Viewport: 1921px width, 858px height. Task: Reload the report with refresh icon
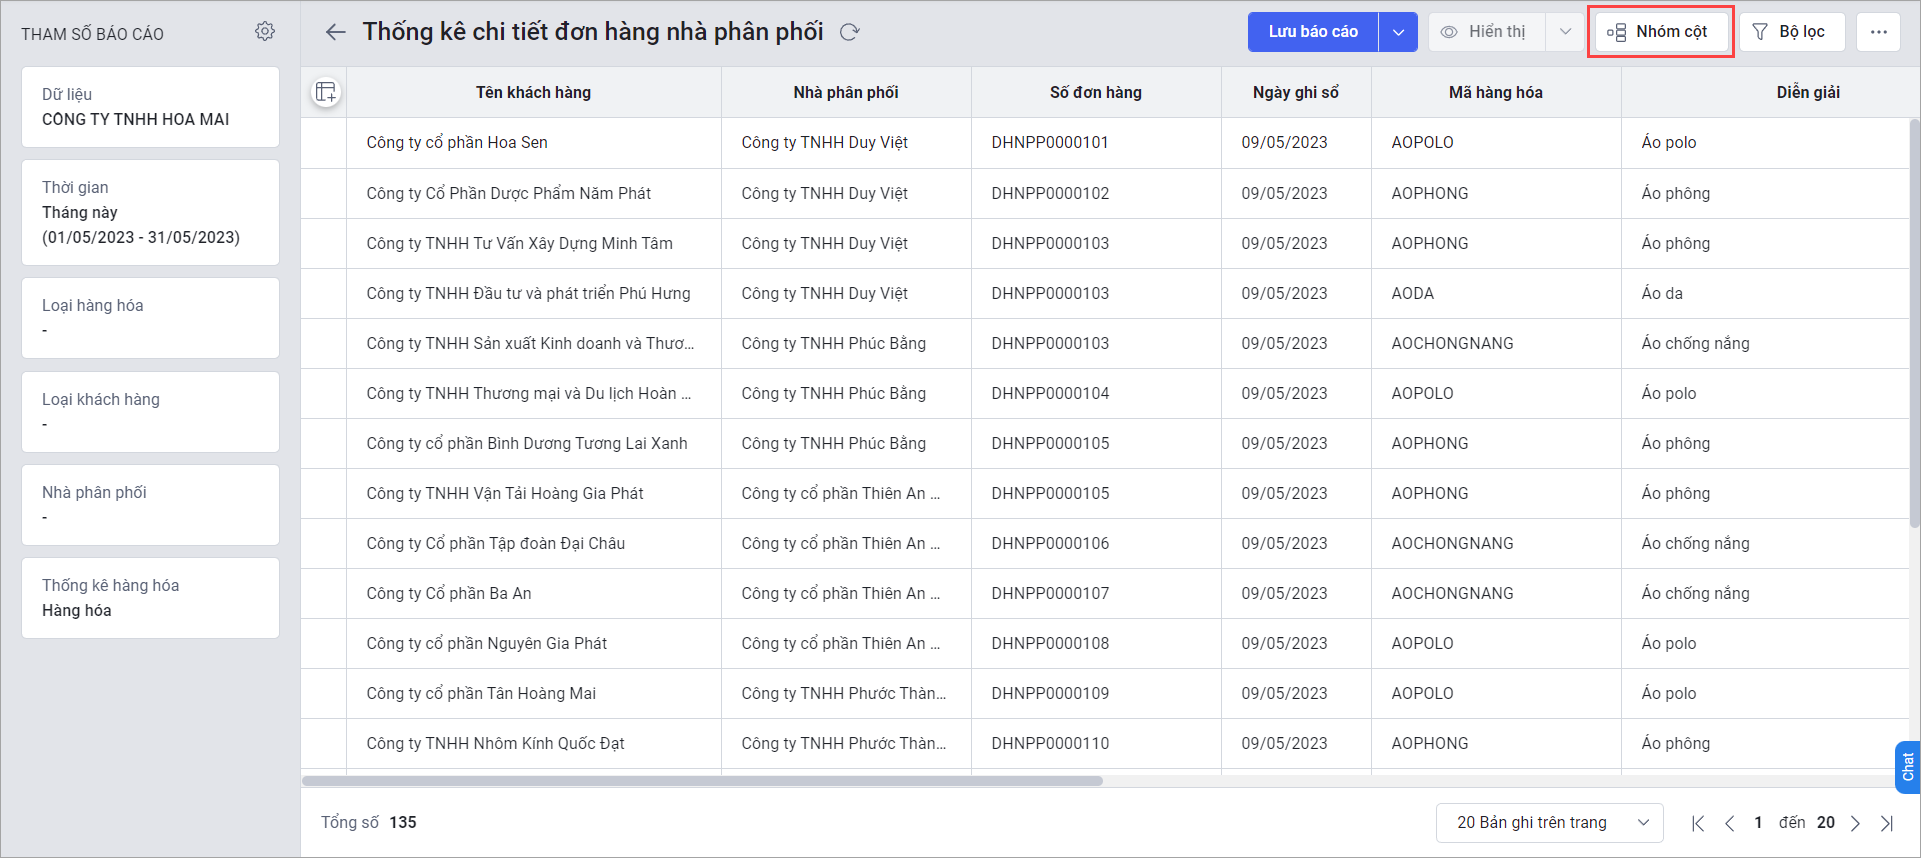pyautogui.click(x=850, y=32)
